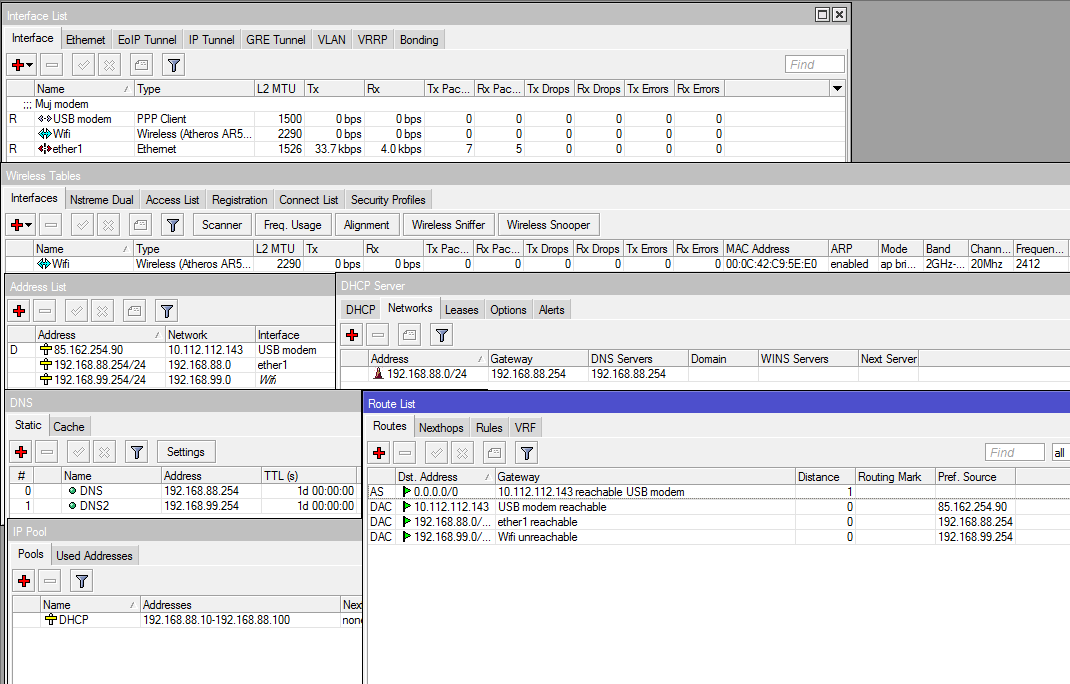Focus the Find field in Route List
The width and height of the screenshot is (1070, 684).
1015,452
